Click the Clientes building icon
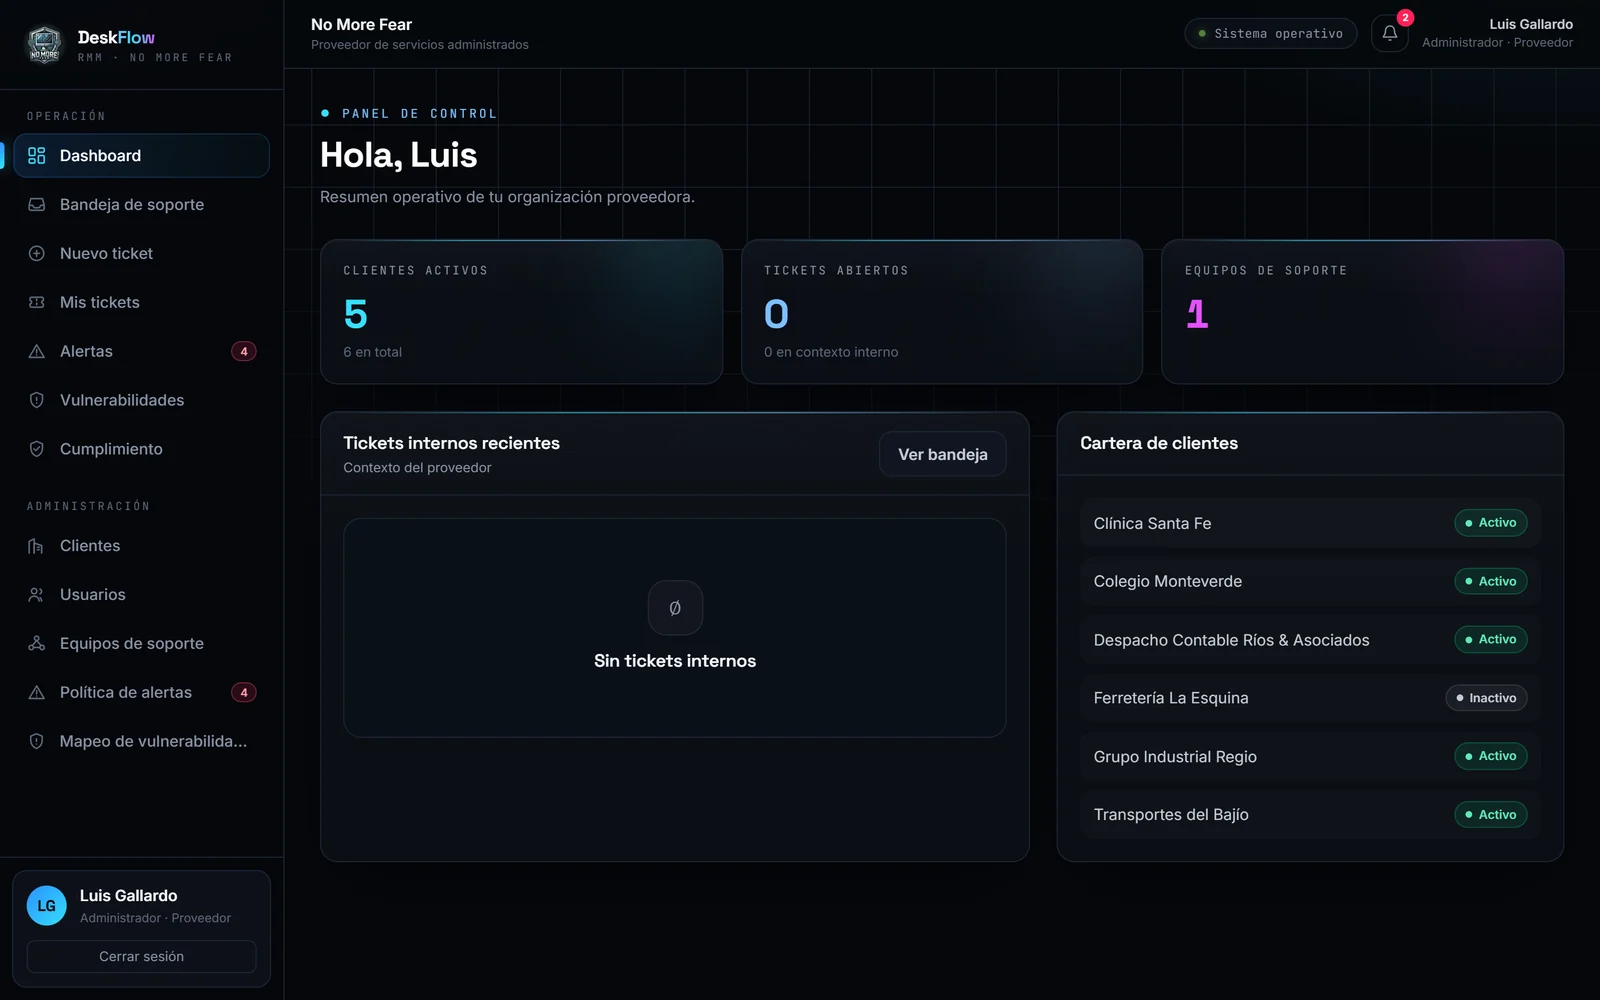The height and width of the screenshot is (1000, 1600). pos(37,546)
